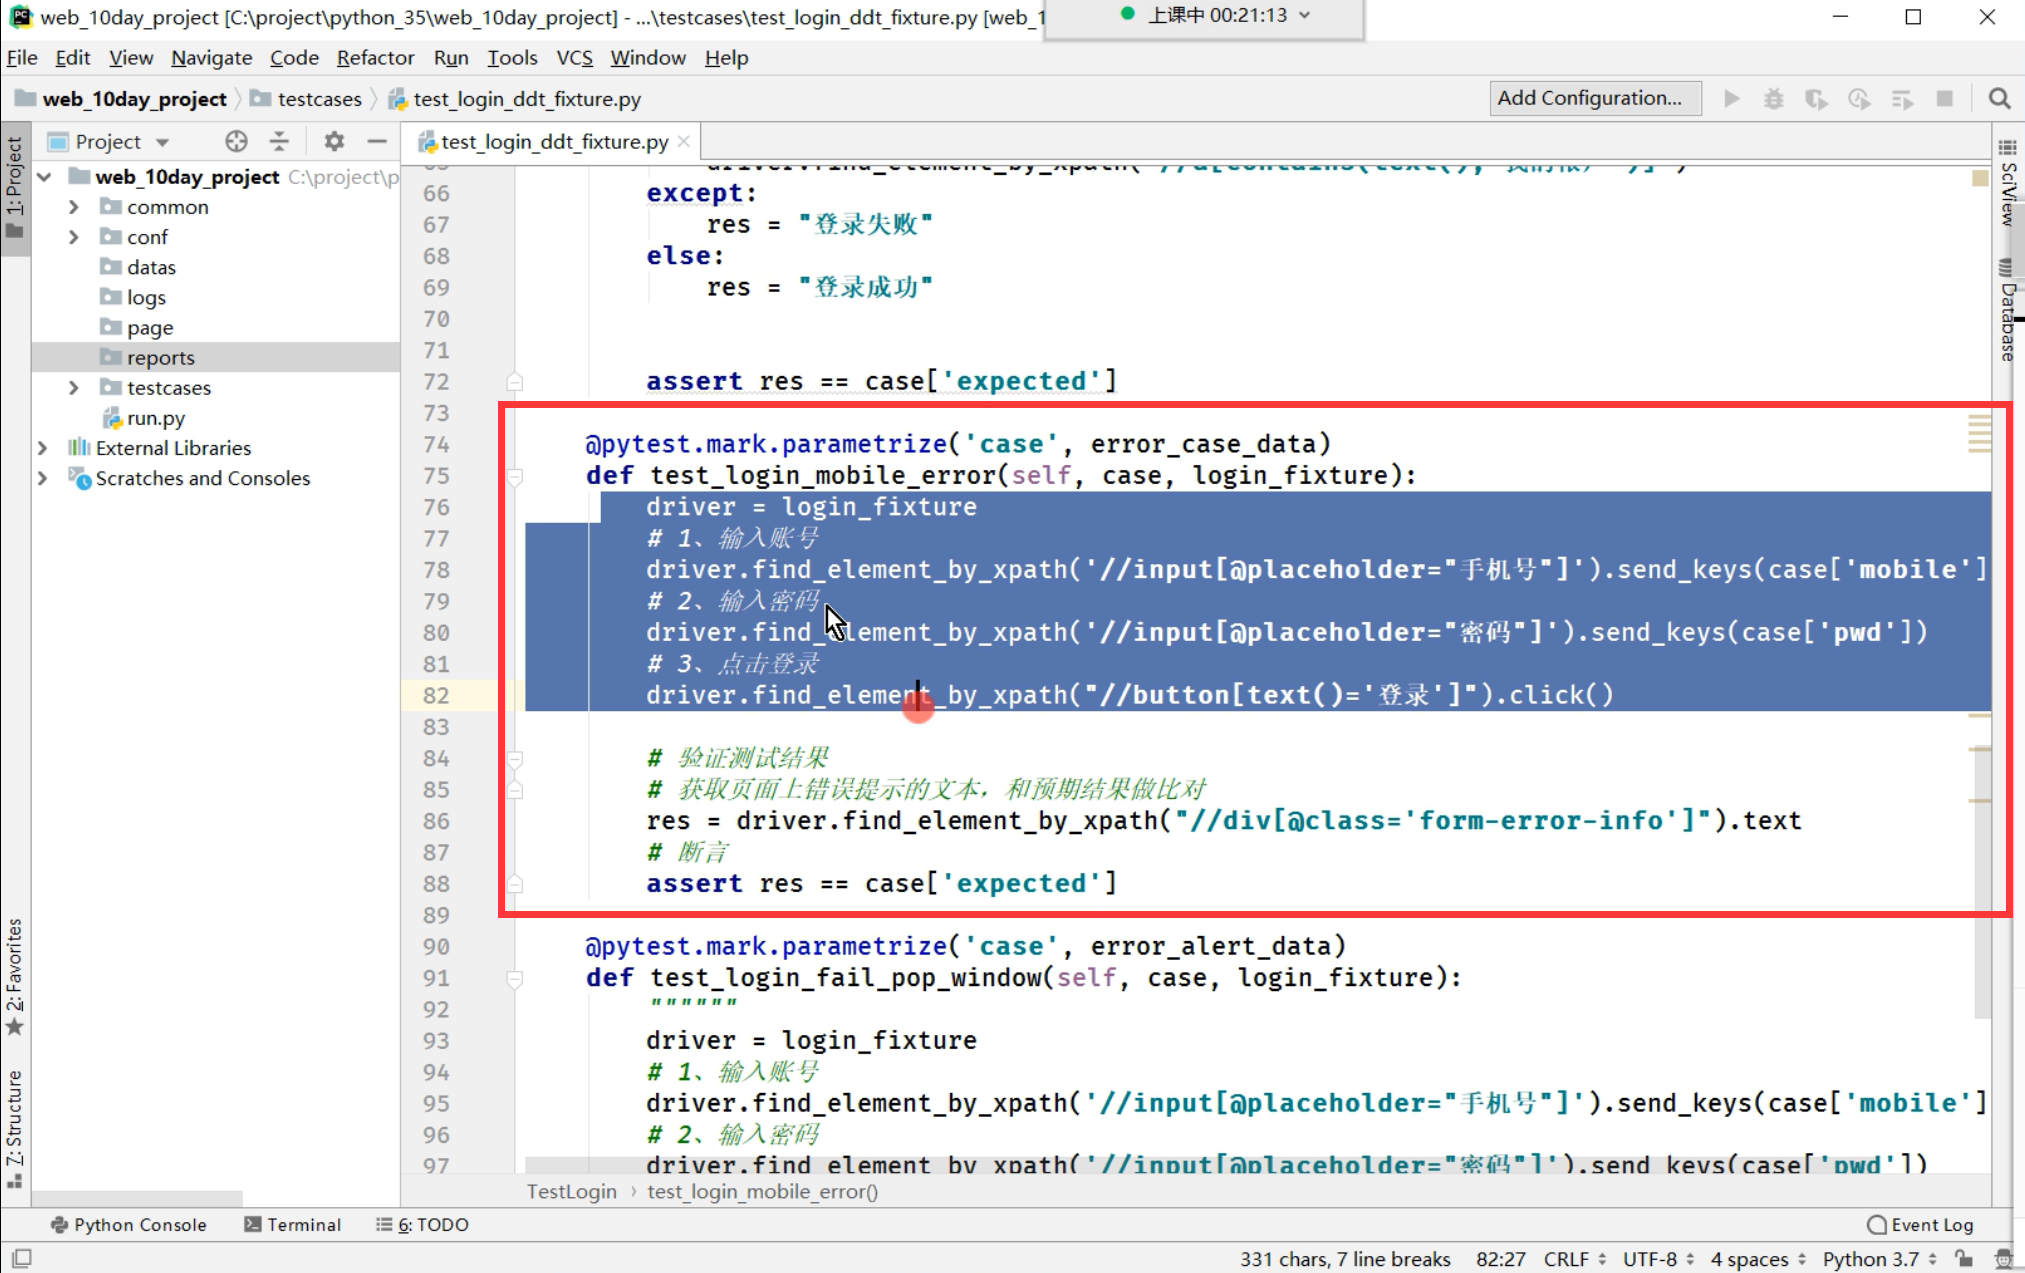This screenshot has width=2025, height=1273.
Task: Expand the External Libraries node
Action: (x=43, y=447)
